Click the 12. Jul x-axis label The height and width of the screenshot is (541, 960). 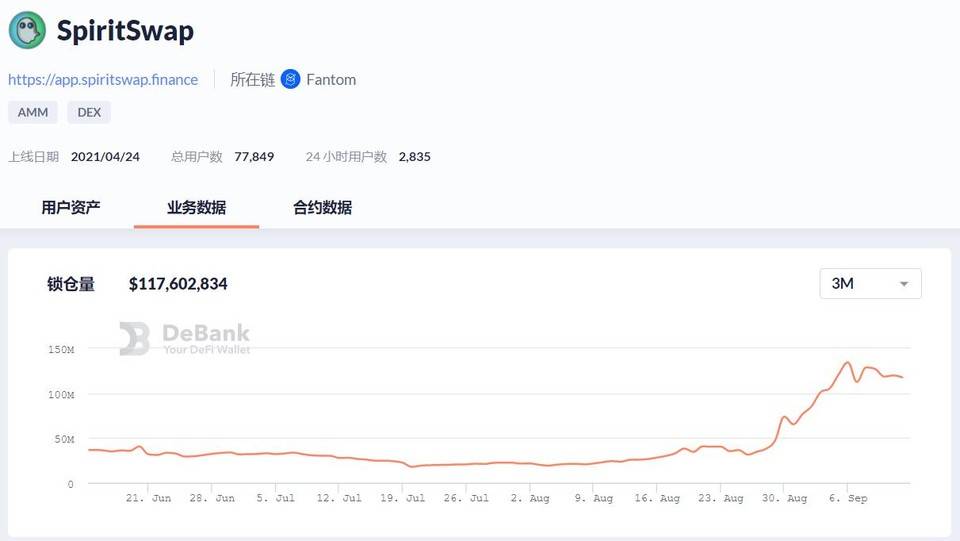coord(339,498)
